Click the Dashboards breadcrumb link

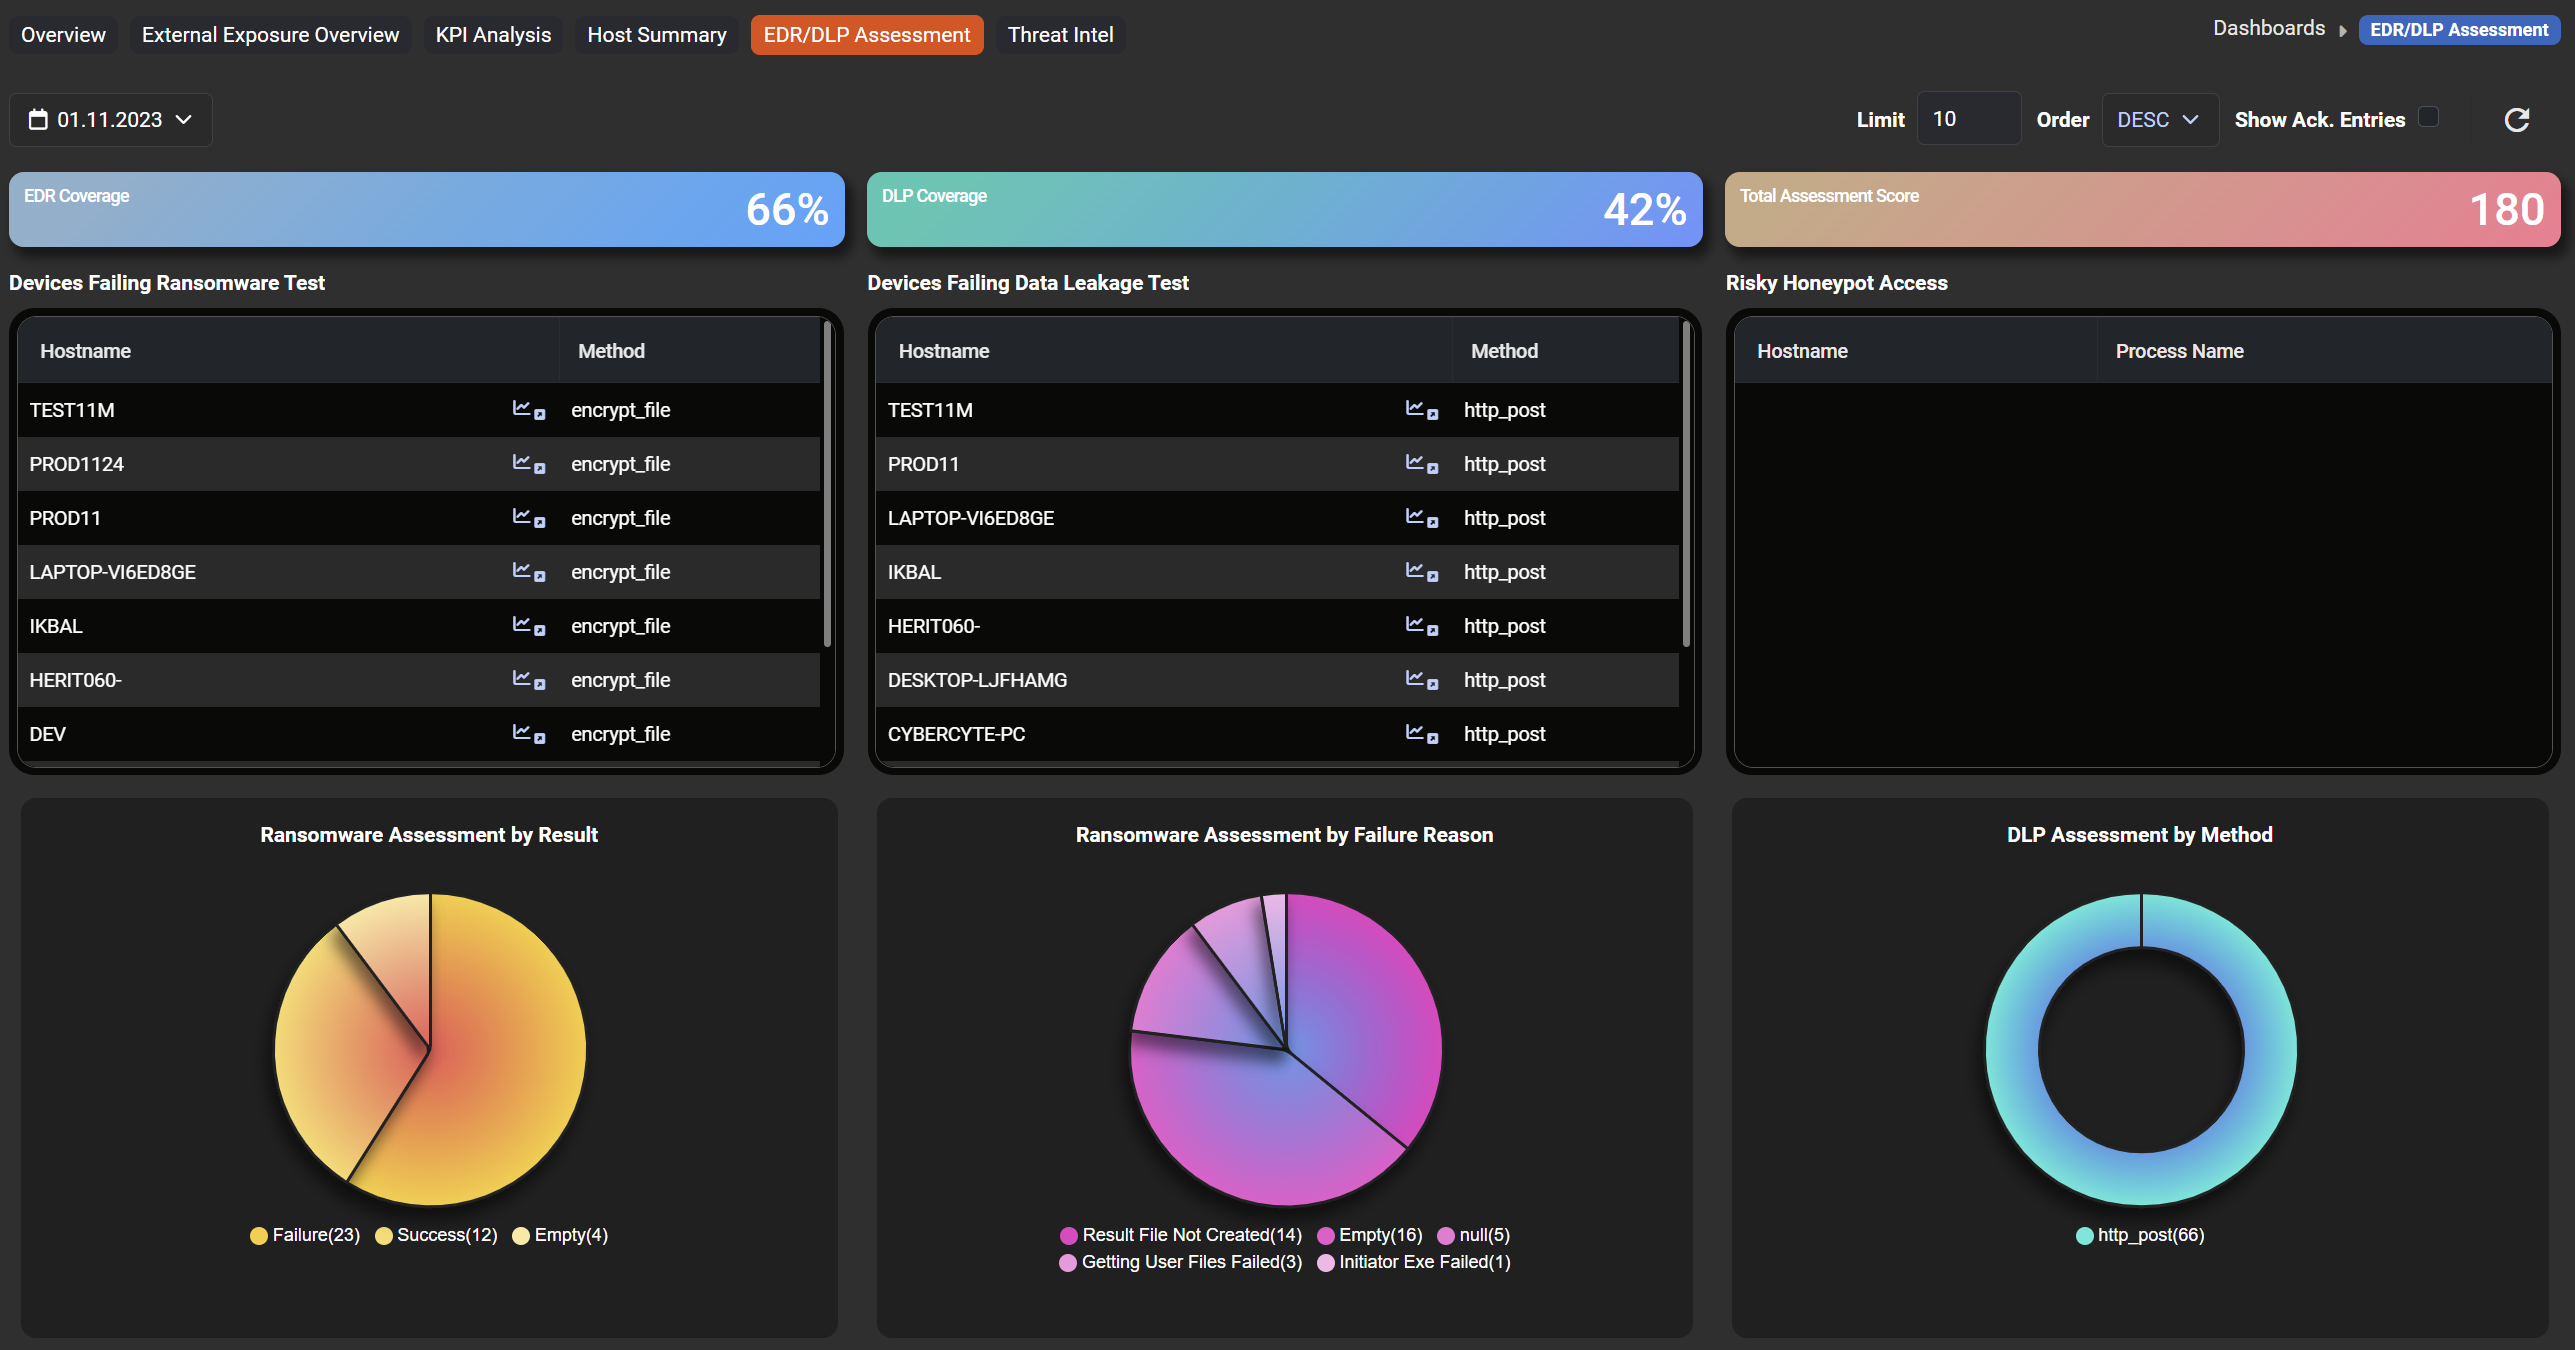(x=2268, y=29)
